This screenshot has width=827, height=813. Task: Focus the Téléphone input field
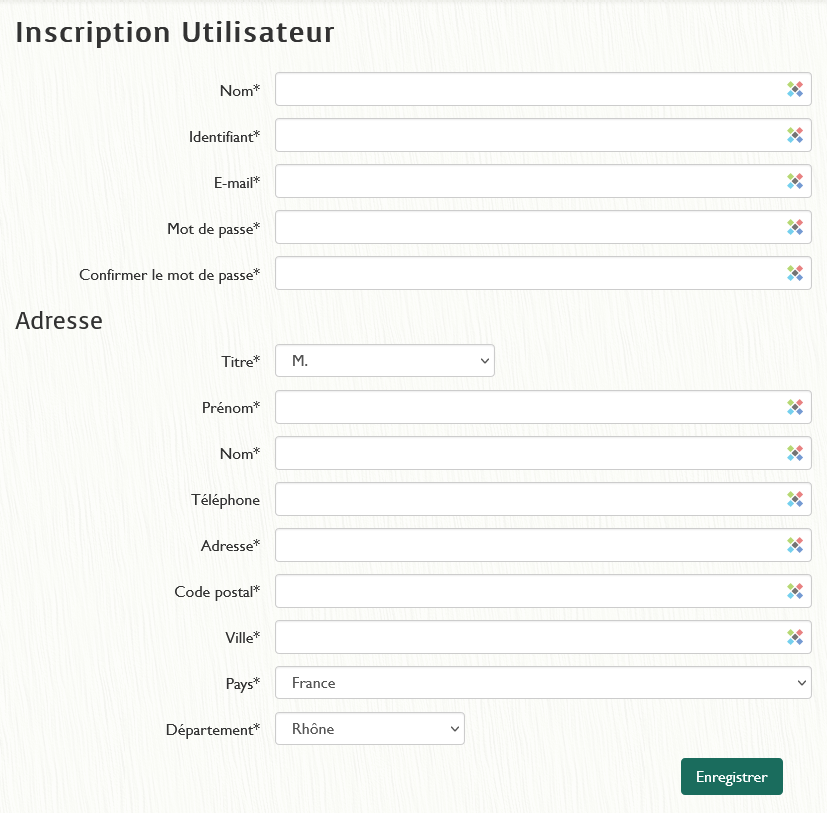point(530,499)
